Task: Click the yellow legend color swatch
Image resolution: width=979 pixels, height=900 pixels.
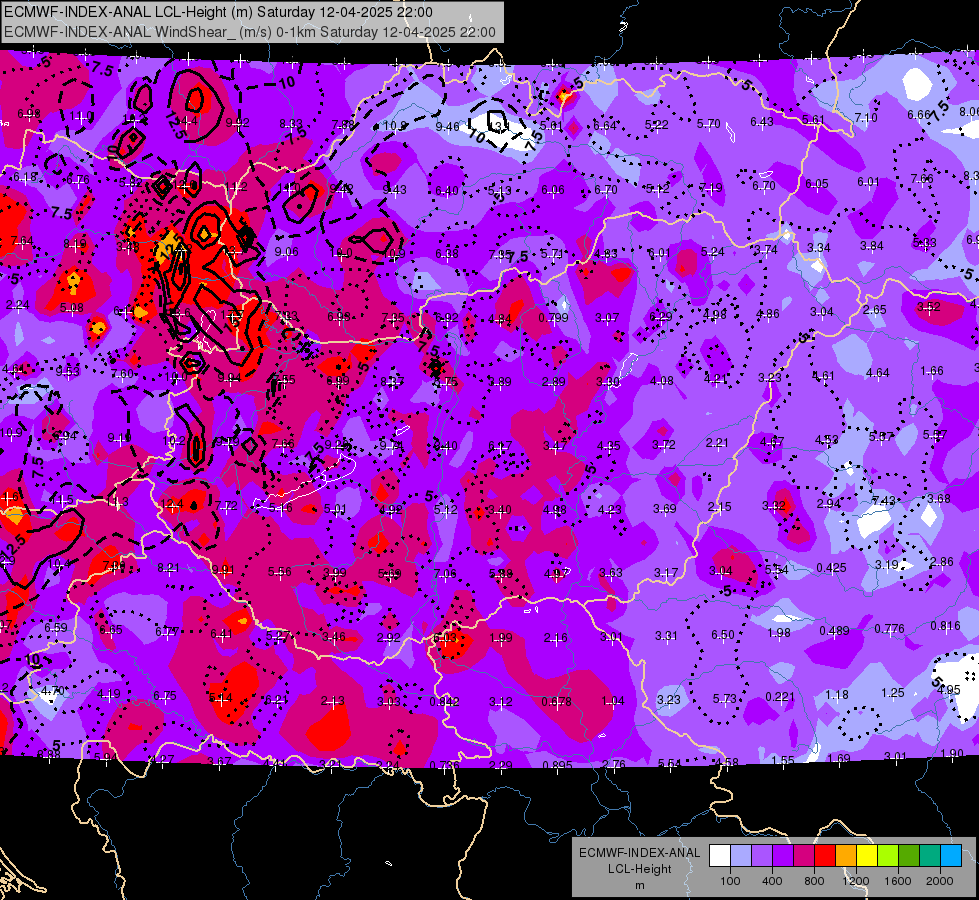Action: tap(867, 856)
